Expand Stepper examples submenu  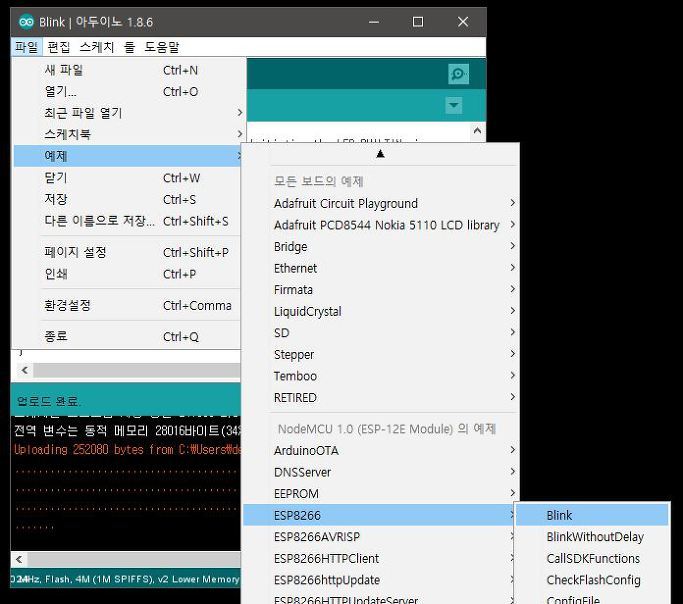[381, 354]
